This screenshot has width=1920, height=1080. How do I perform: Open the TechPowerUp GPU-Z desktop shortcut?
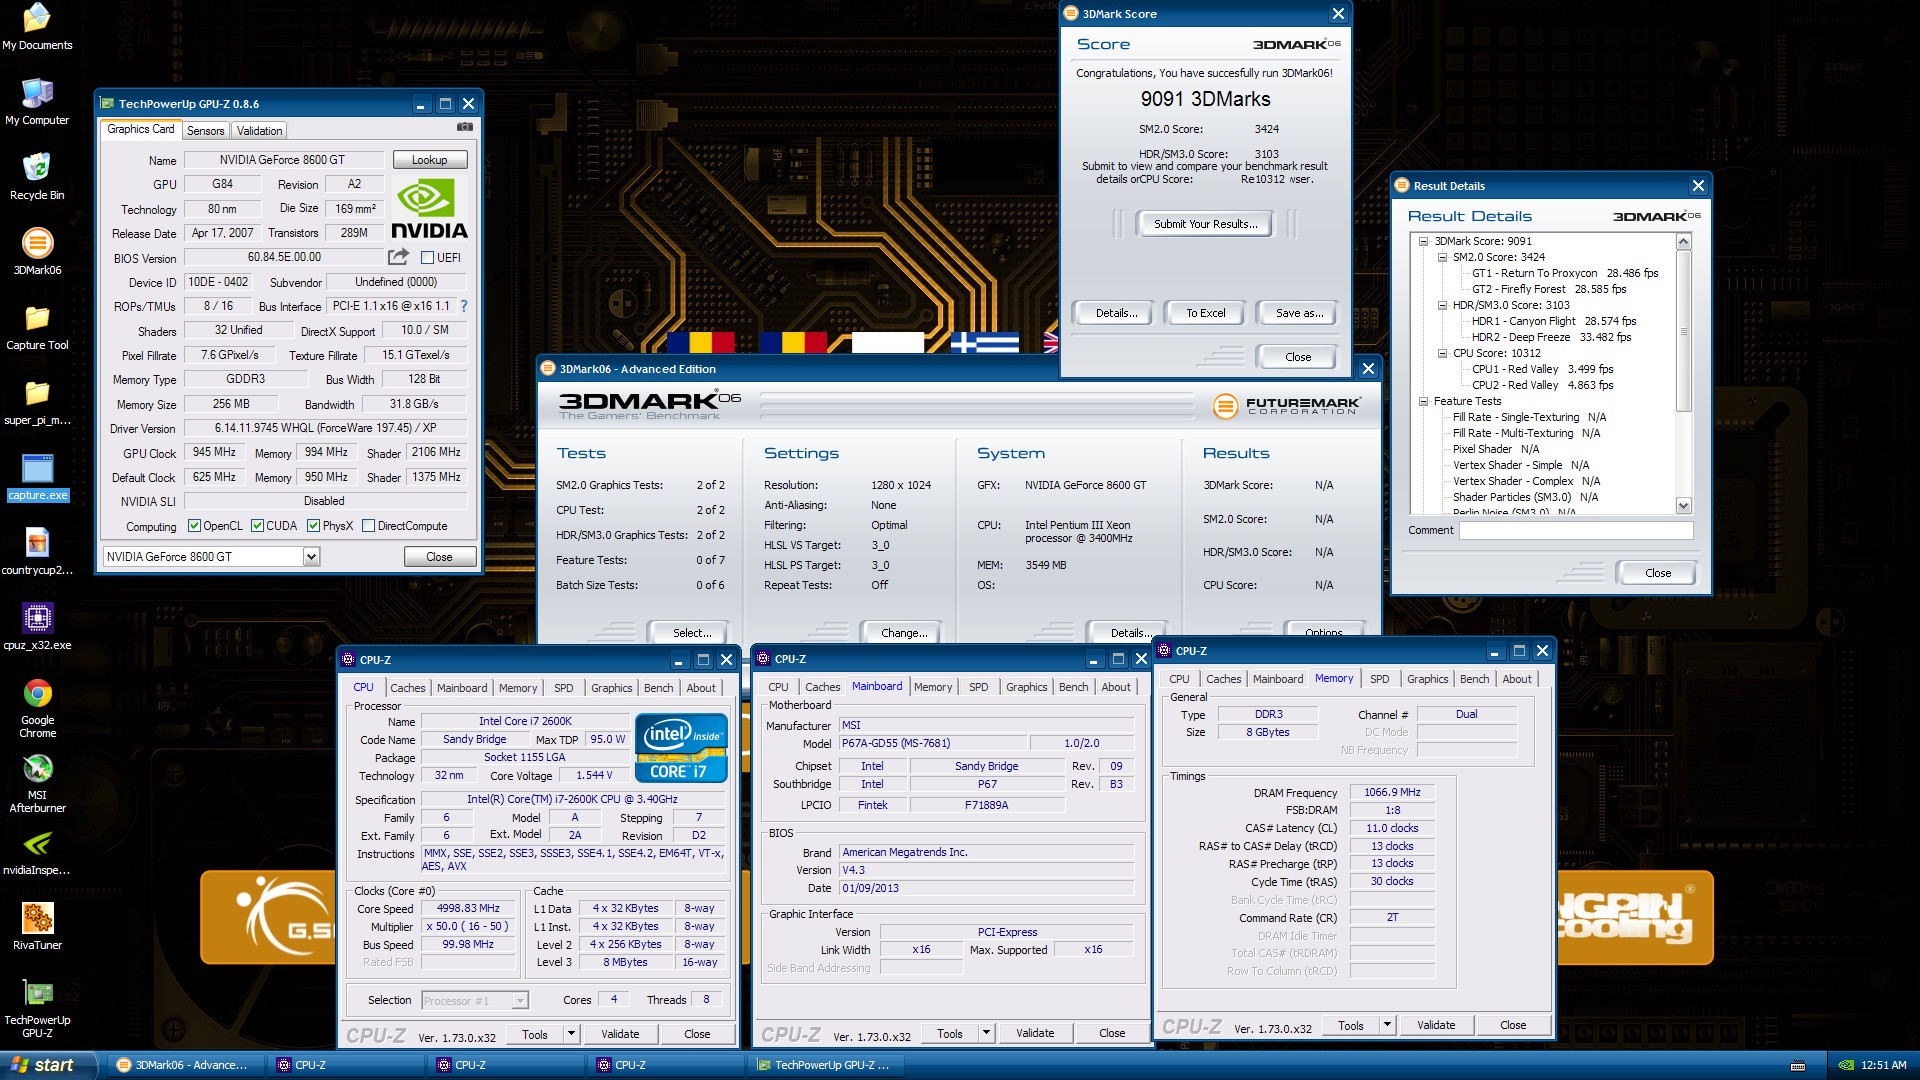click(37, 1008)
